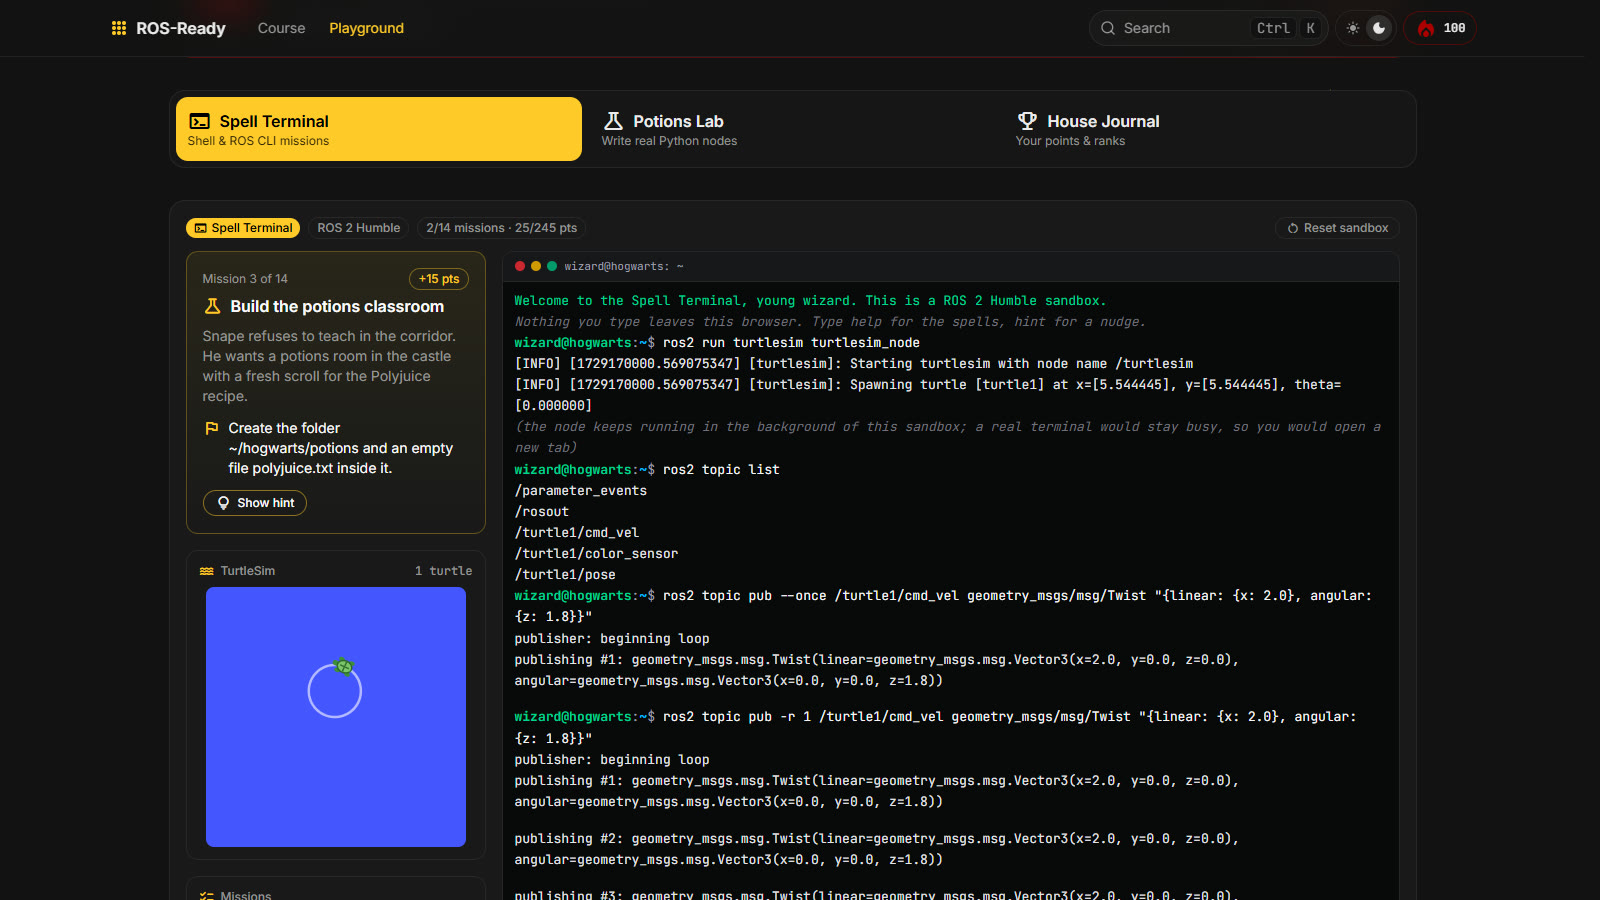Click the /parameter_events output line
The width and height of the screenshot is (1600, 900).
click(x=581, y=491)
